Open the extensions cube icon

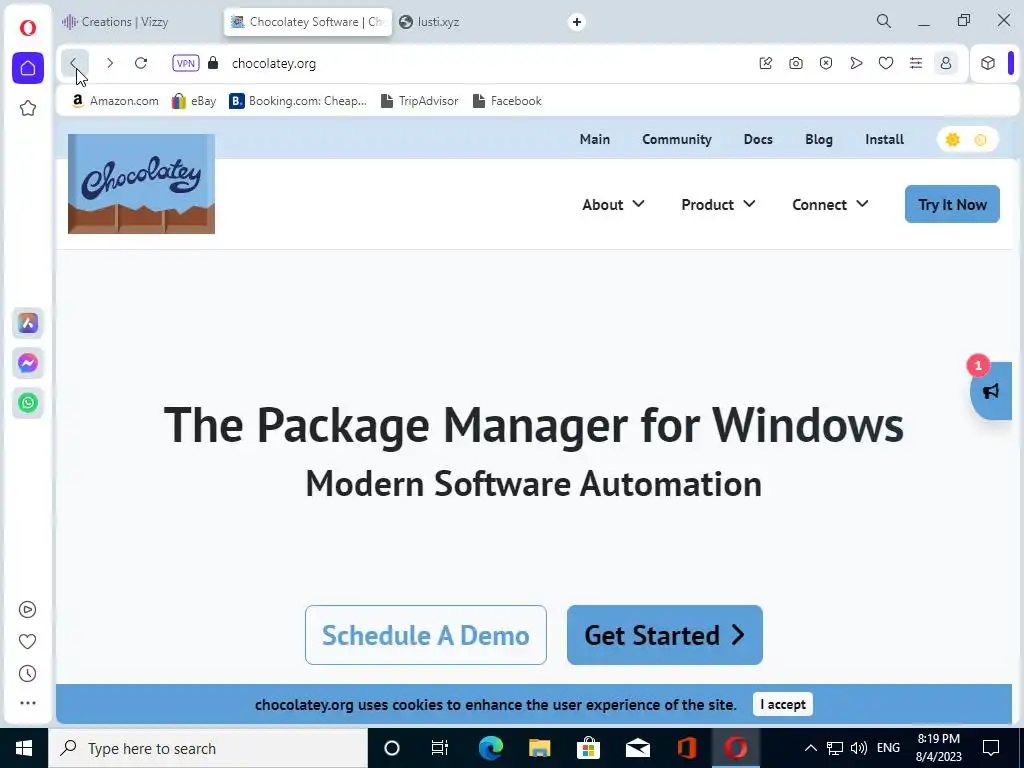pos(988,63)
